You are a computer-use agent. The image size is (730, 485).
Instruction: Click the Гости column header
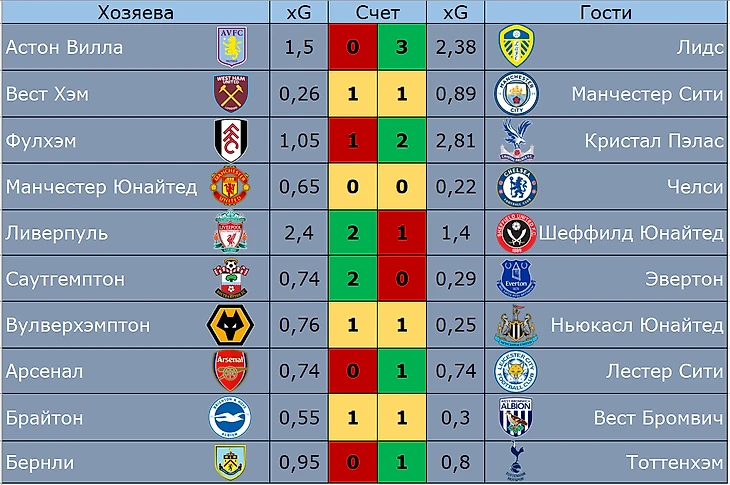[x=606, y=12]
